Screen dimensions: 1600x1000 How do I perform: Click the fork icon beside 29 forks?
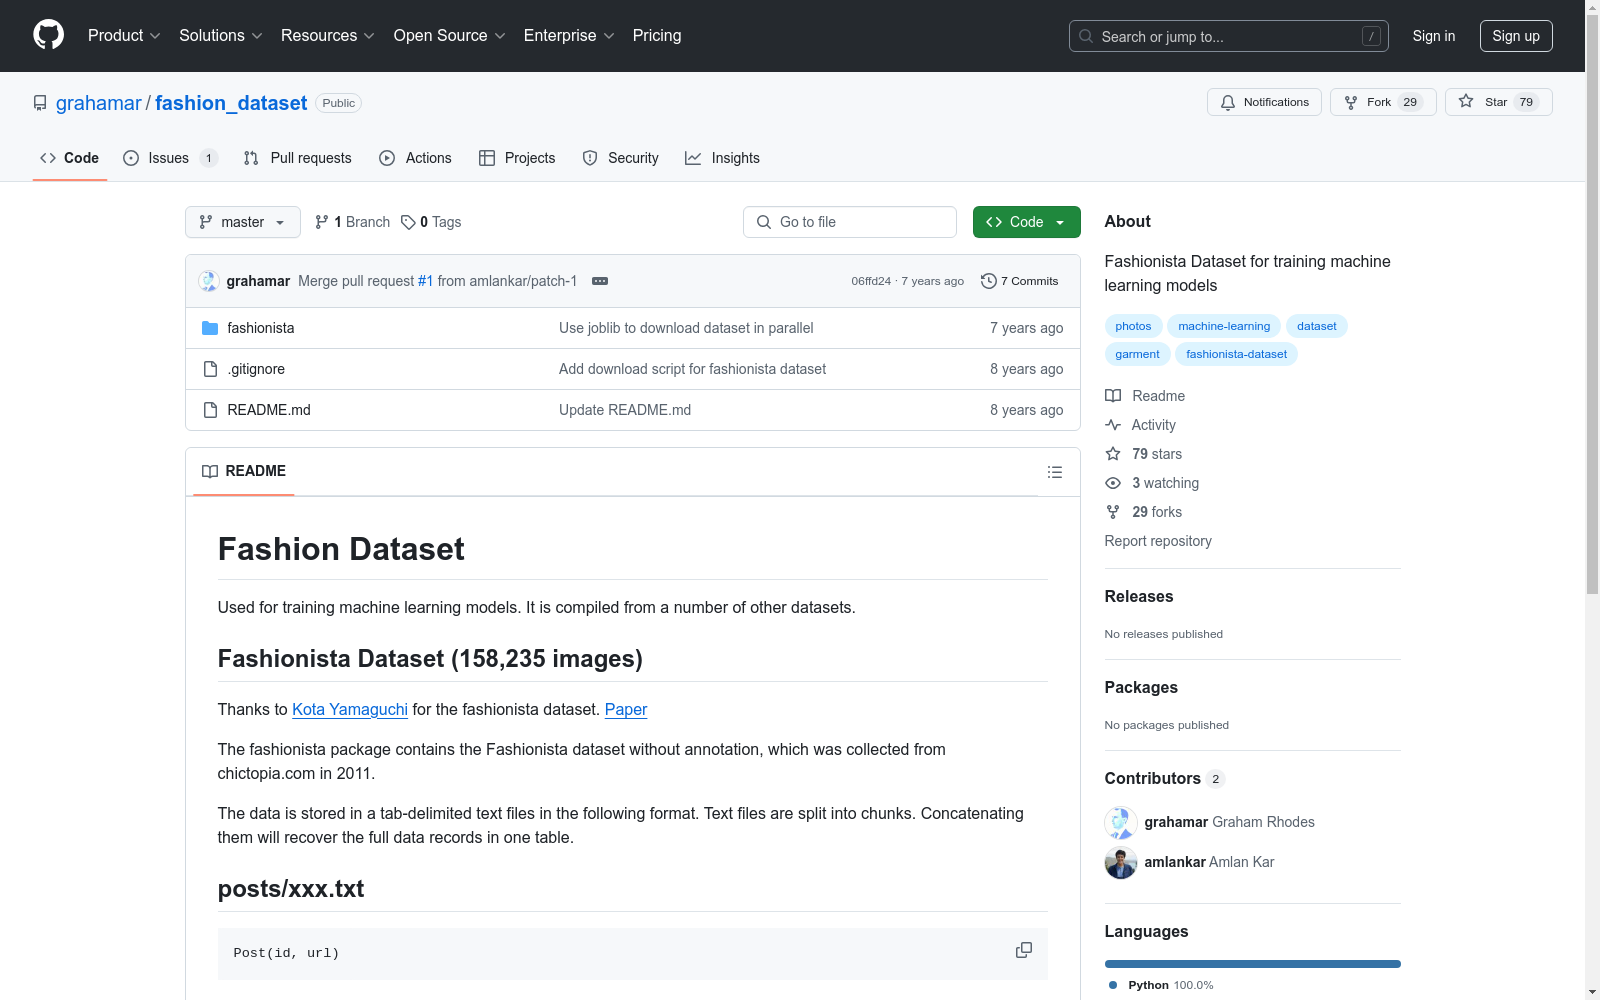[1113, 512]
